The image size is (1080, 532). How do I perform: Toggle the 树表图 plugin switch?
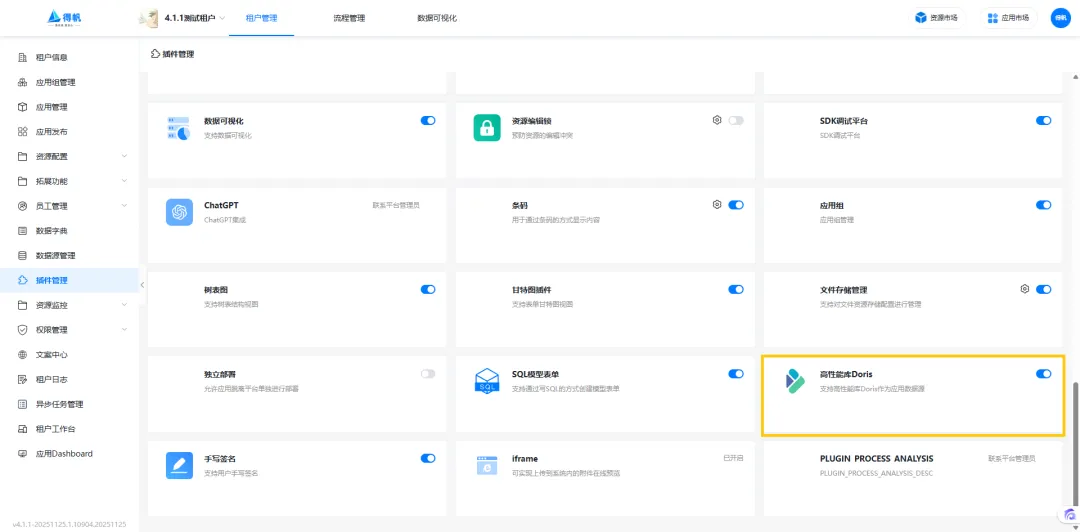(x=428, y=289)
